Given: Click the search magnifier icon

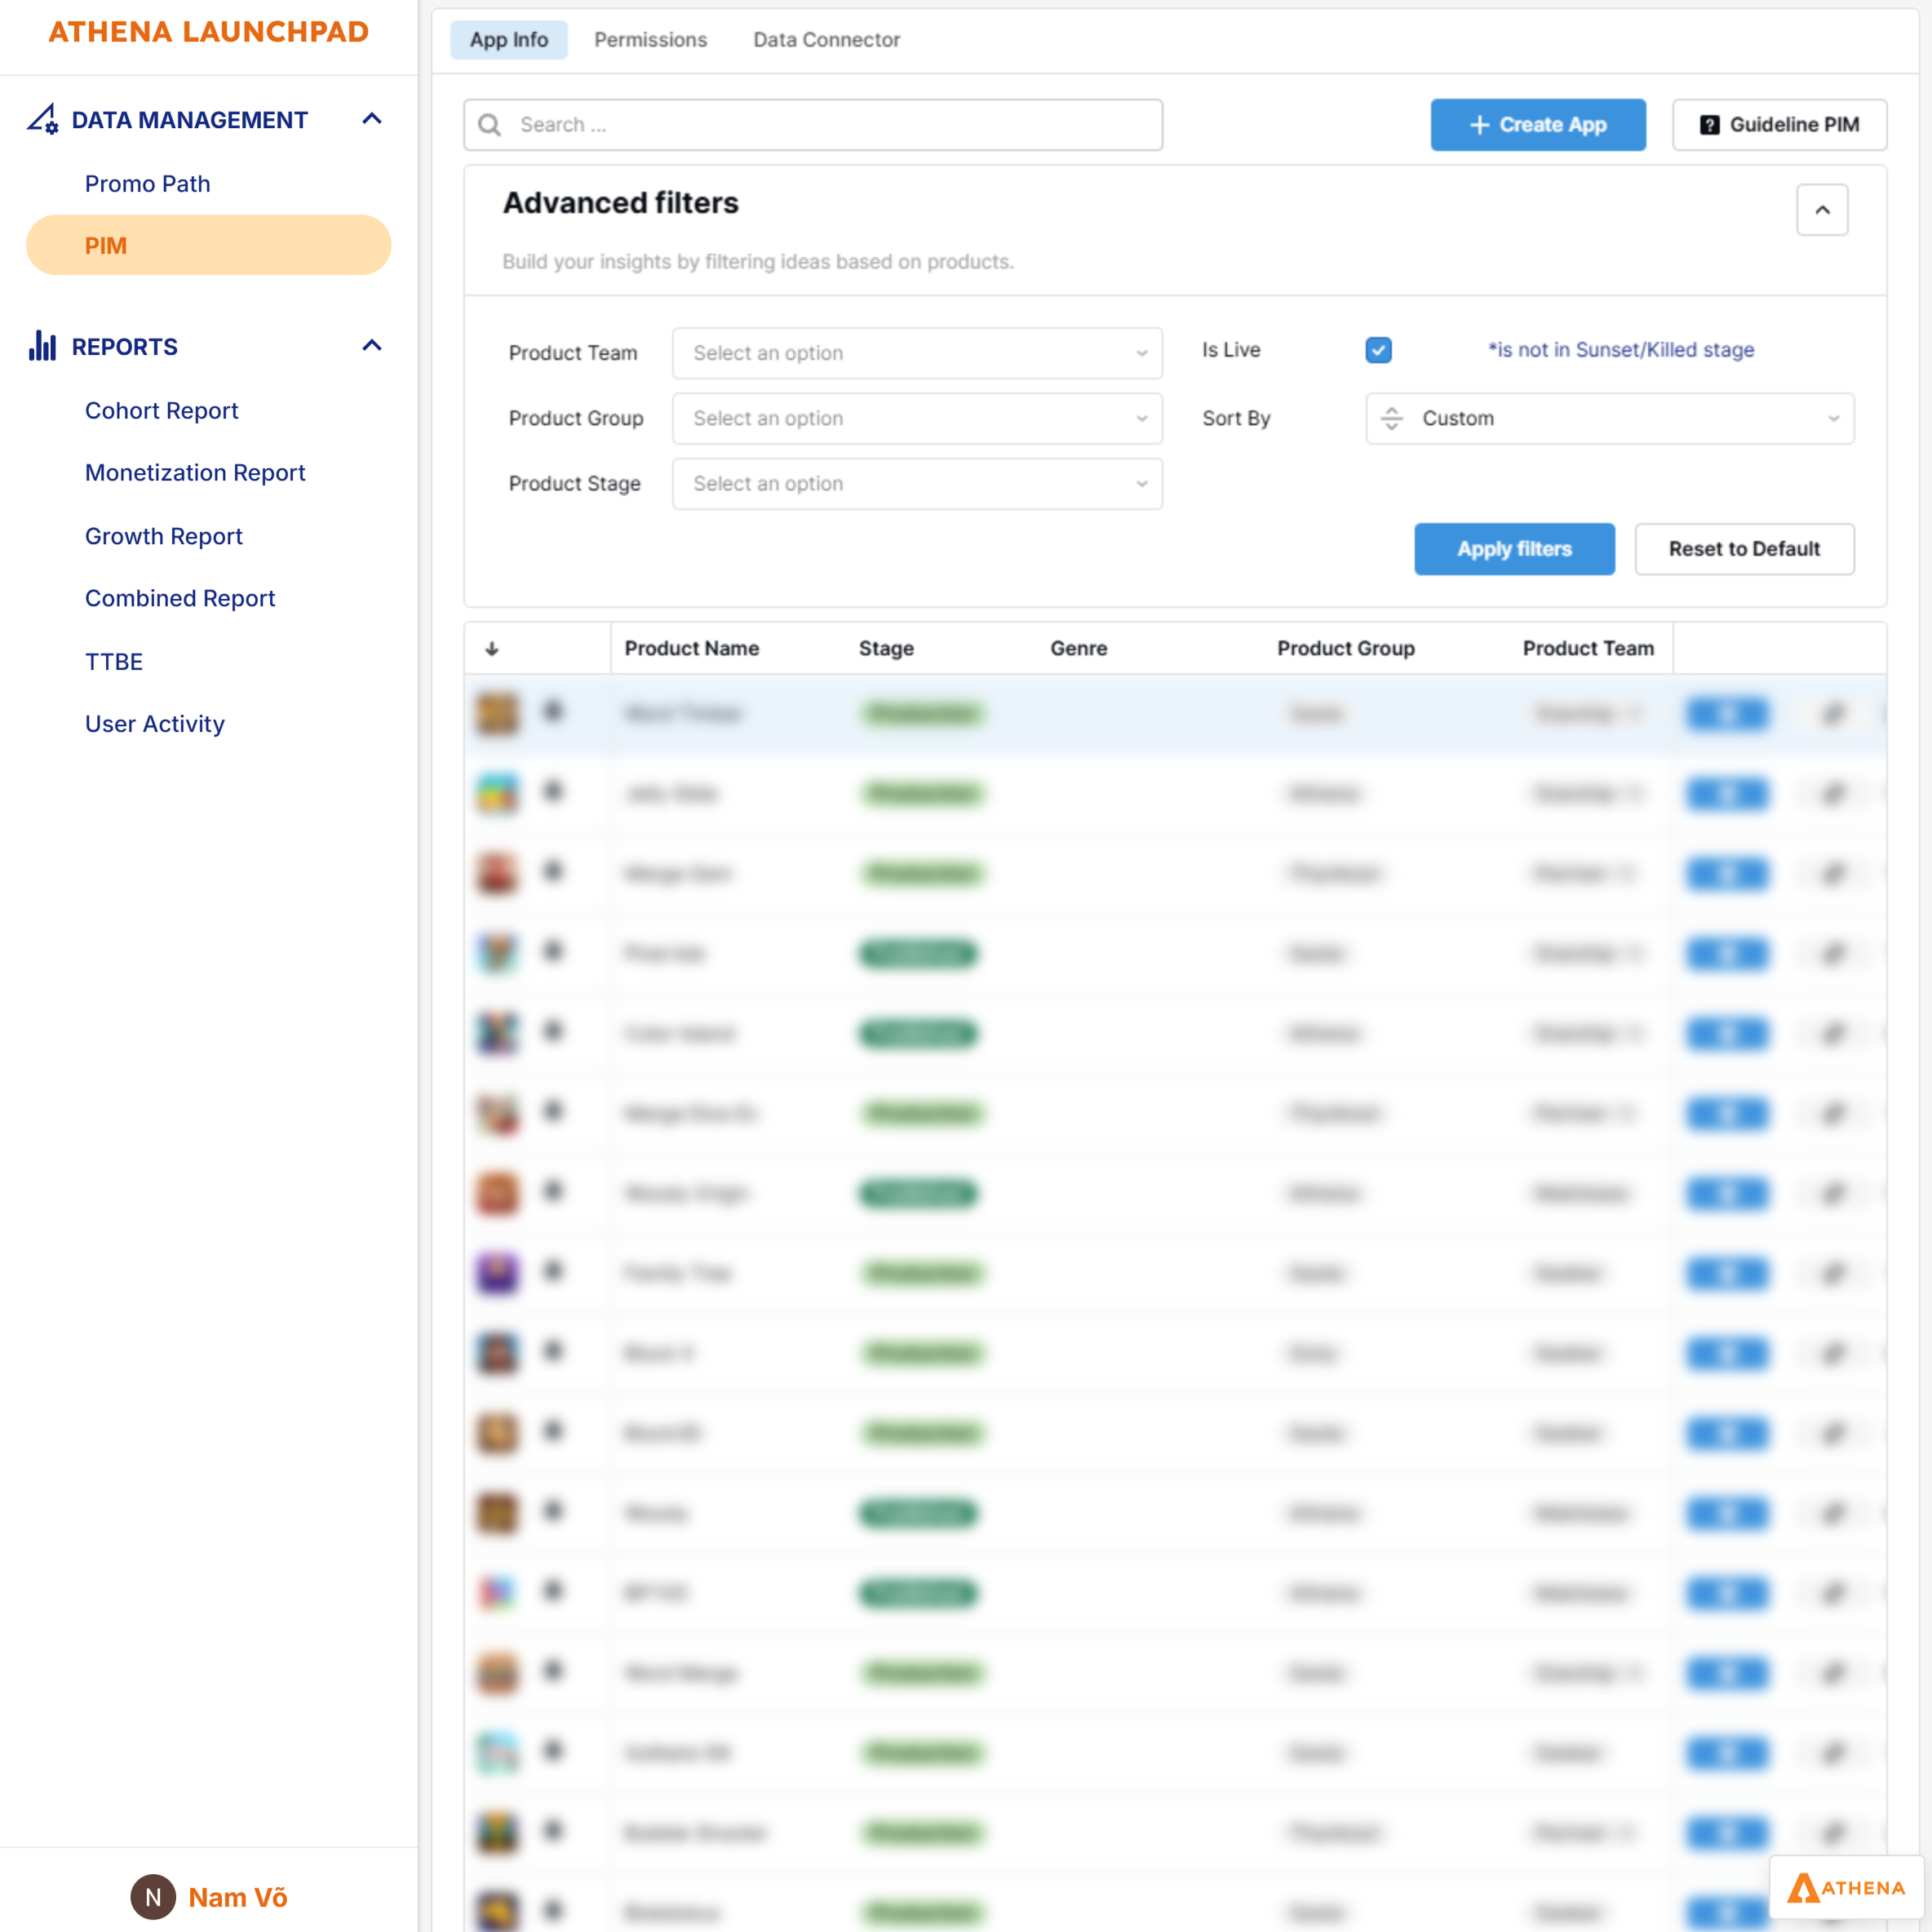Looking at the screenshot, I should pos(489,125).
